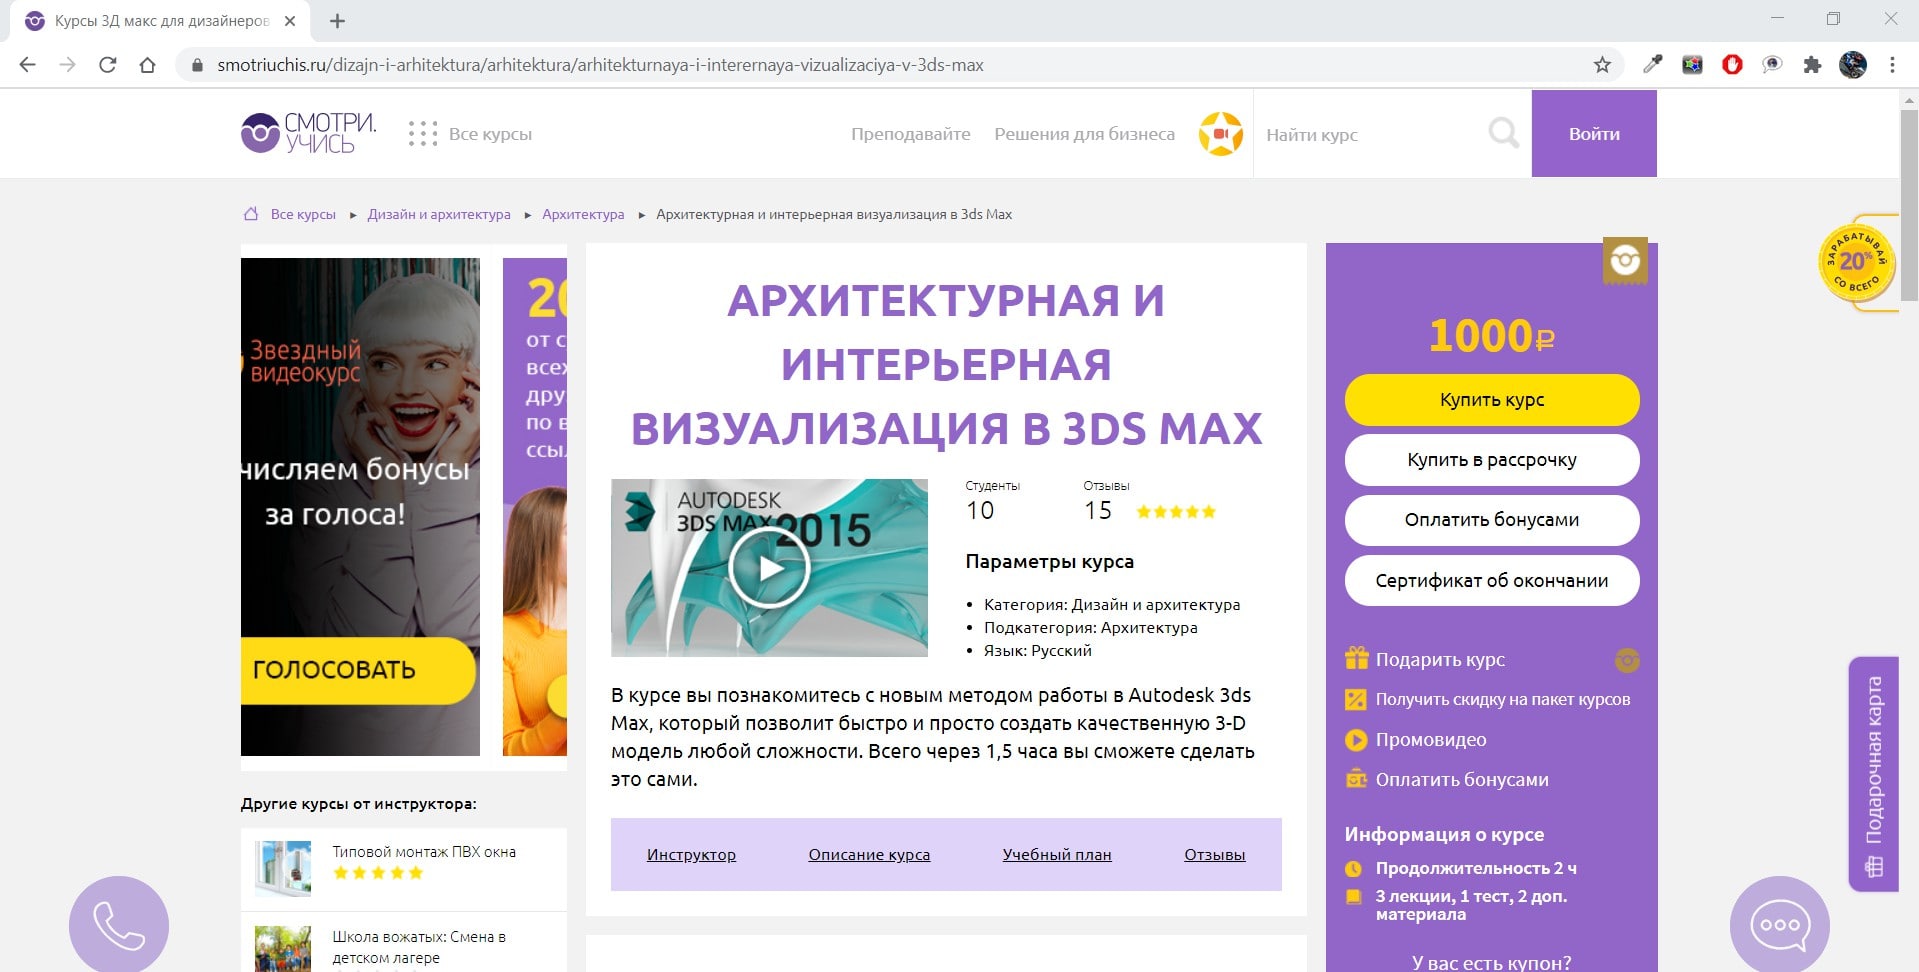Open the Все курсы grid menu
The width and height of the screenshot is (1919, 972).
(x=470, y=134)
